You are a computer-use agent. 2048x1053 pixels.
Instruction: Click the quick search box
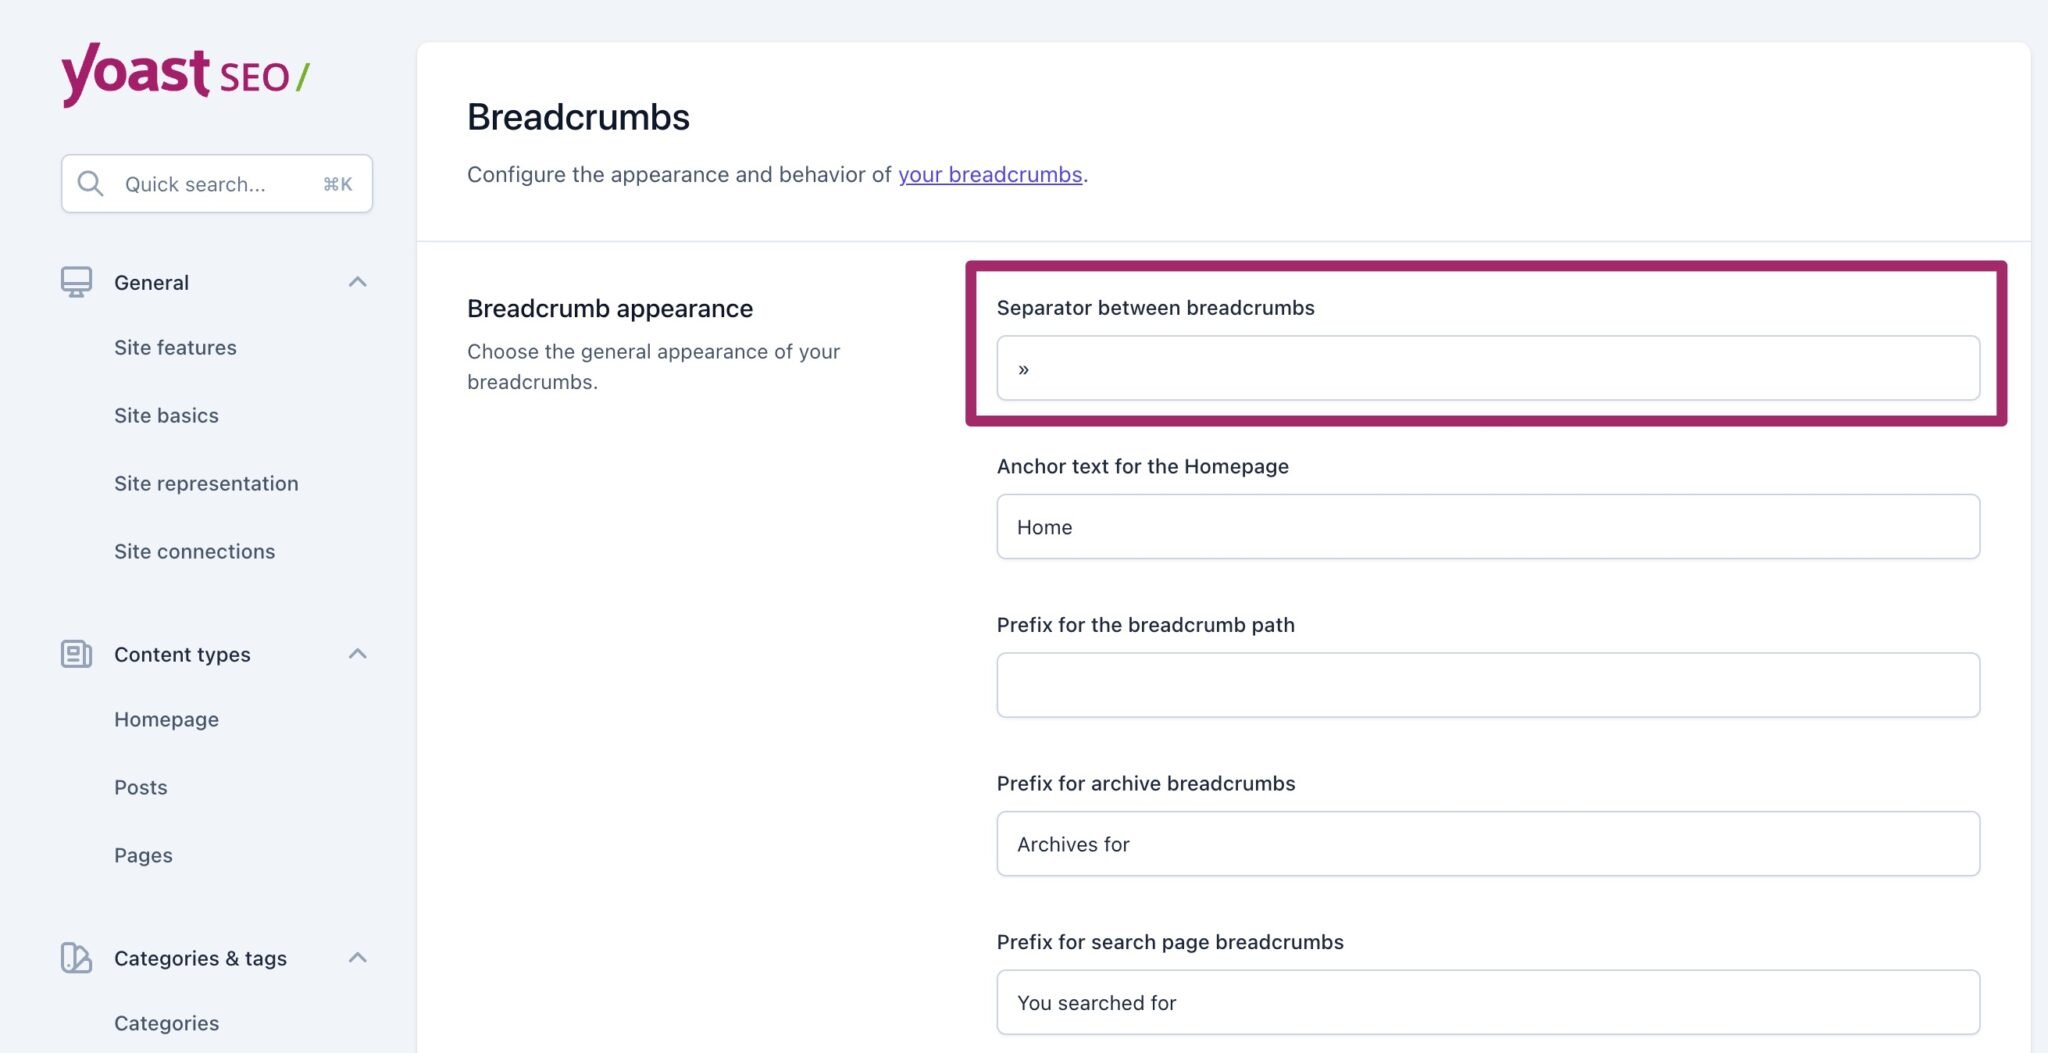point(216,183)
